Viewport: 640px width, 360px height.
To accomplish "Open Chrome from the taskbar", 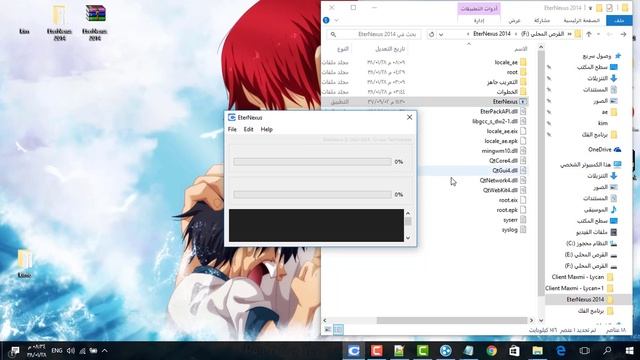I will (491, 351).
